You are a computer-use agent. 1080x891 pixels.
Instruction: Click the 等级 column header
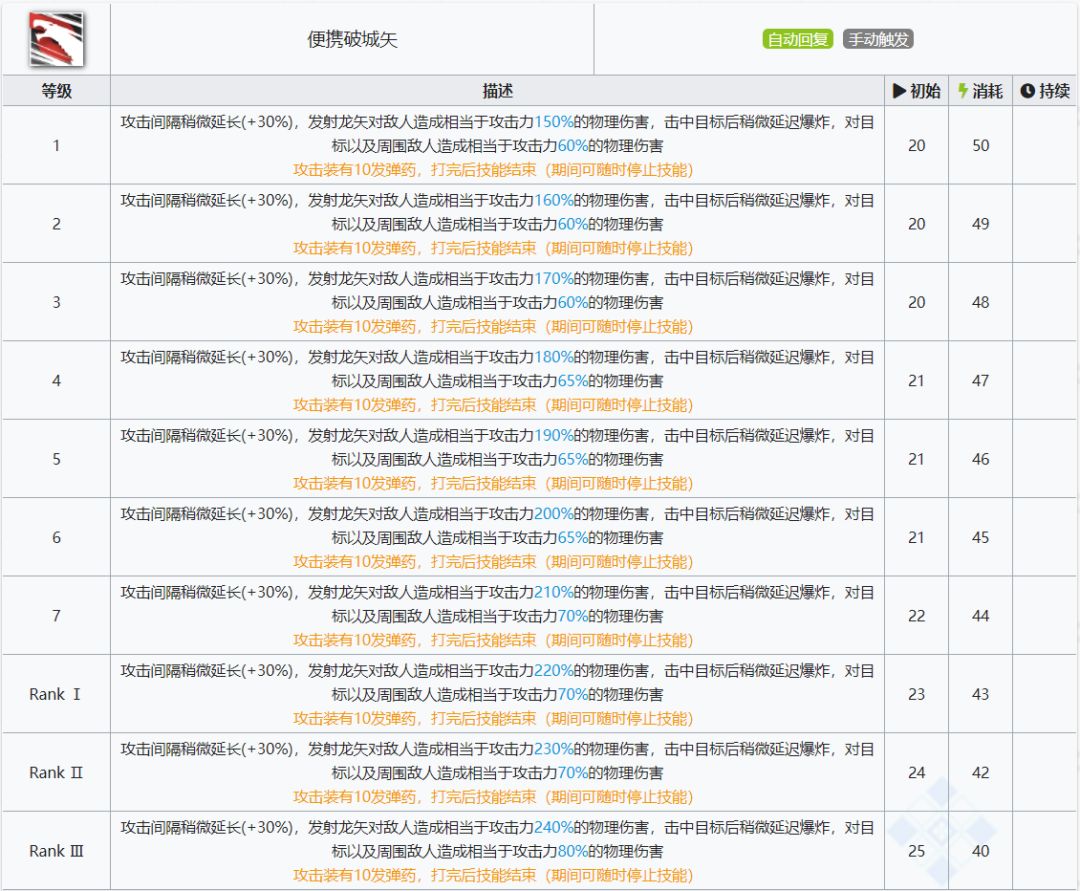(x=56, y=91)
